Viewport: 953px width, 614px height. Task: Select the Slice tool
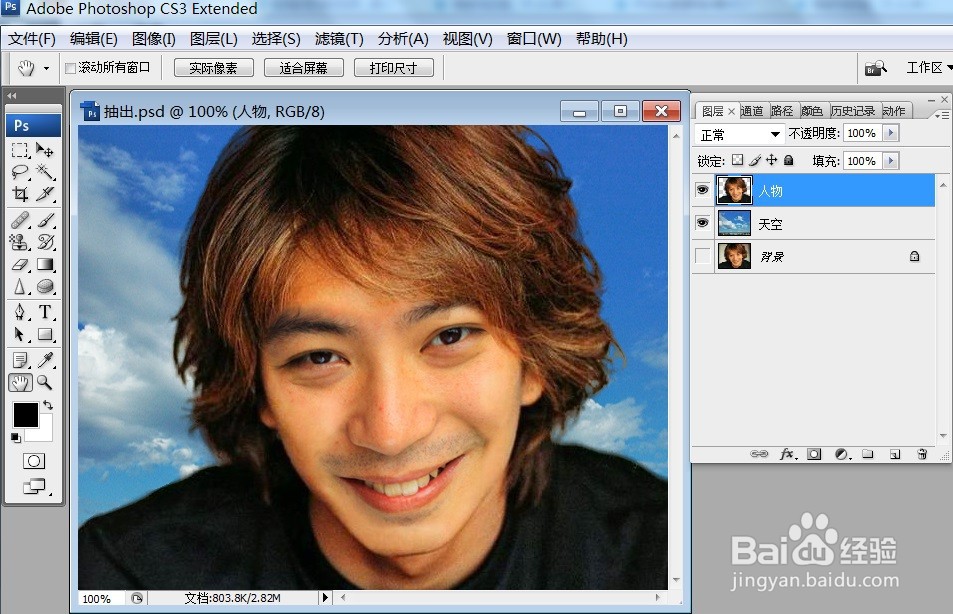[x=44, y=194]
